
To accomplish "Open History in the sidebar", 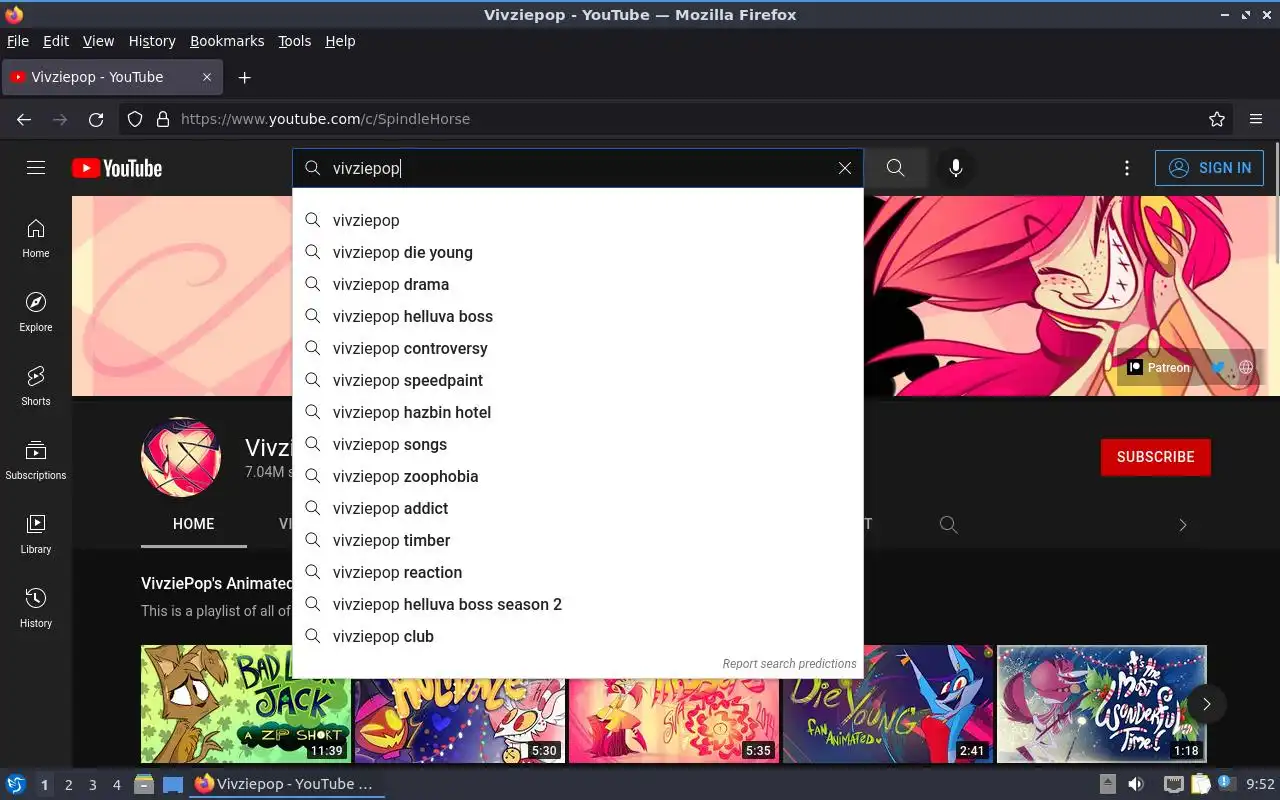I will [x=36, y=608].
